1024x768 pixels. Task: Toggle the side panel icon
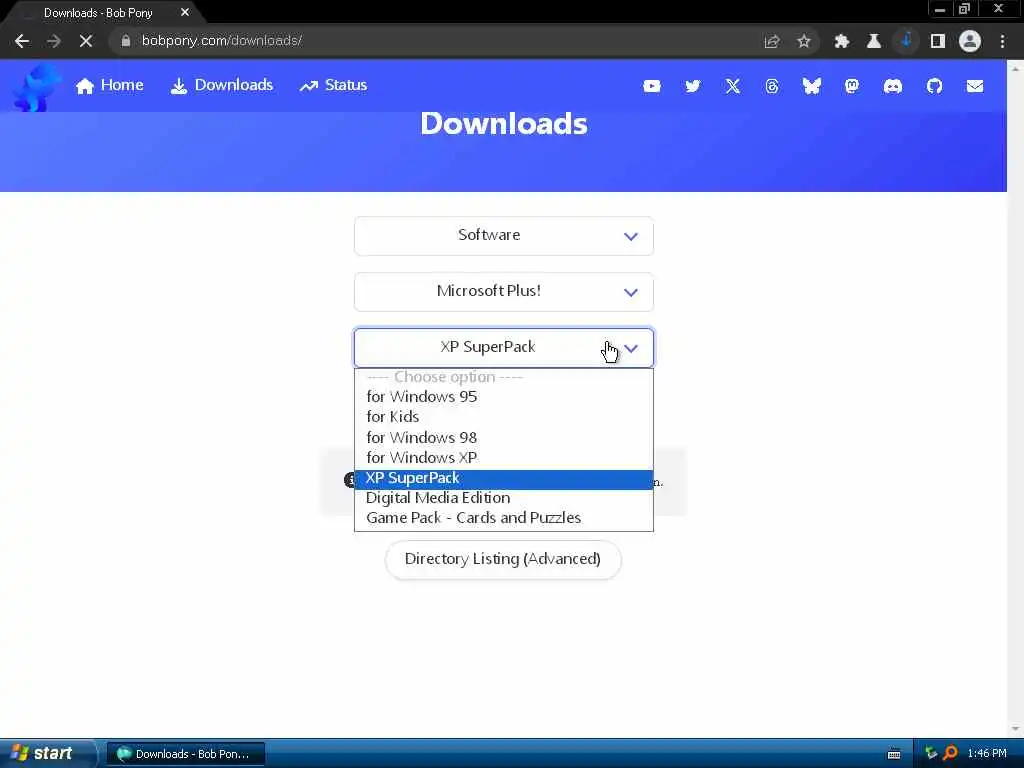938,41
